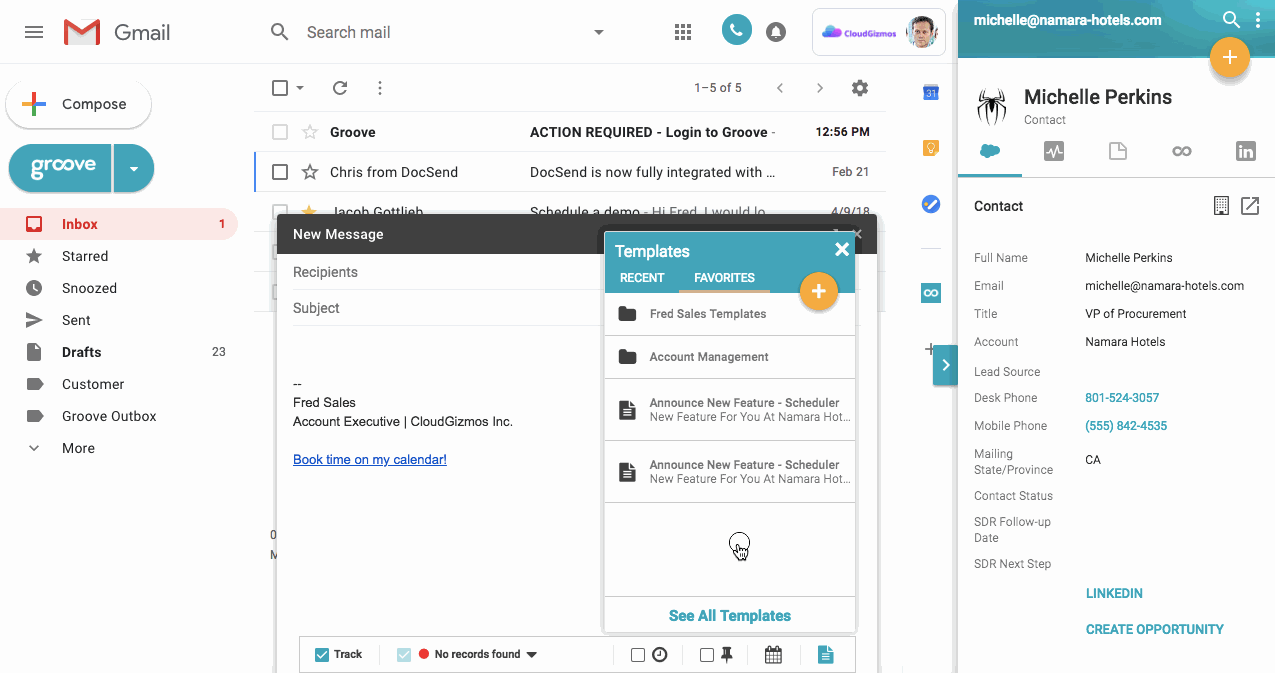Click the orange plus button in Groove panel

[1230, 58]
